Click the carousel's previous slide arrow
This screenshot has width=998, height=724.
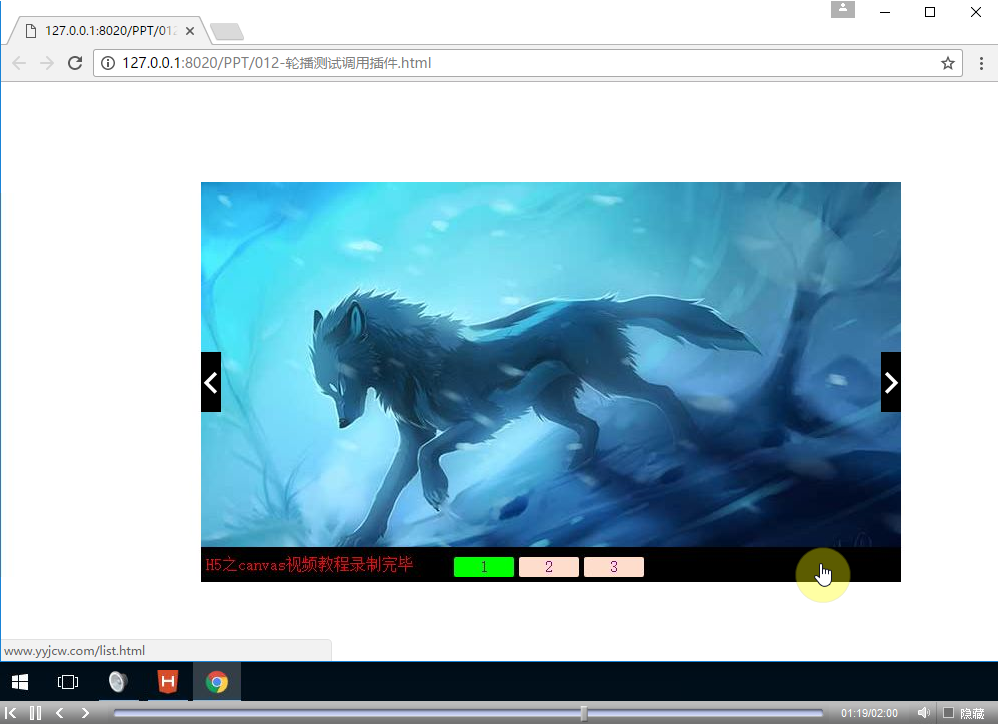(x=211, y=382)
